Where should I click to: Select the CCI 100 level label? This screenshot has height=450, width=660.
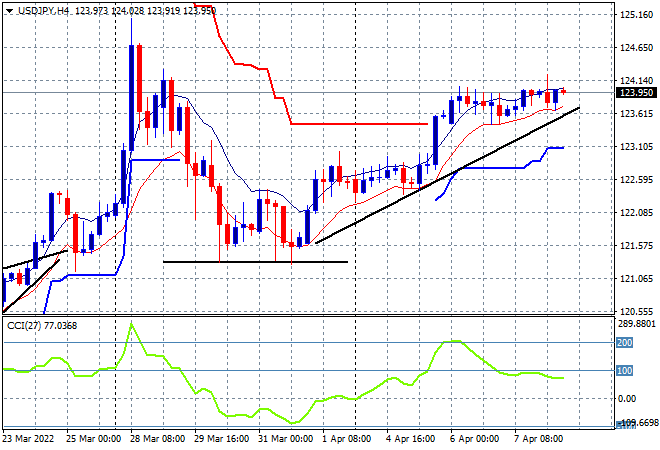pyautogui.click(x=625, y=370)
